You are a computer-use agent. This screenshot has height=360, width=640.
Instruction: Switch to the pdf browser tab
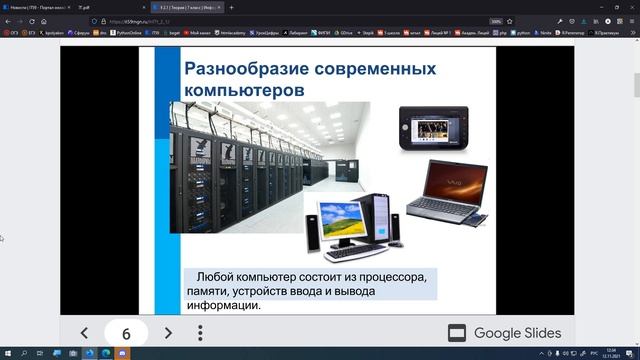(x=111, y=7)
